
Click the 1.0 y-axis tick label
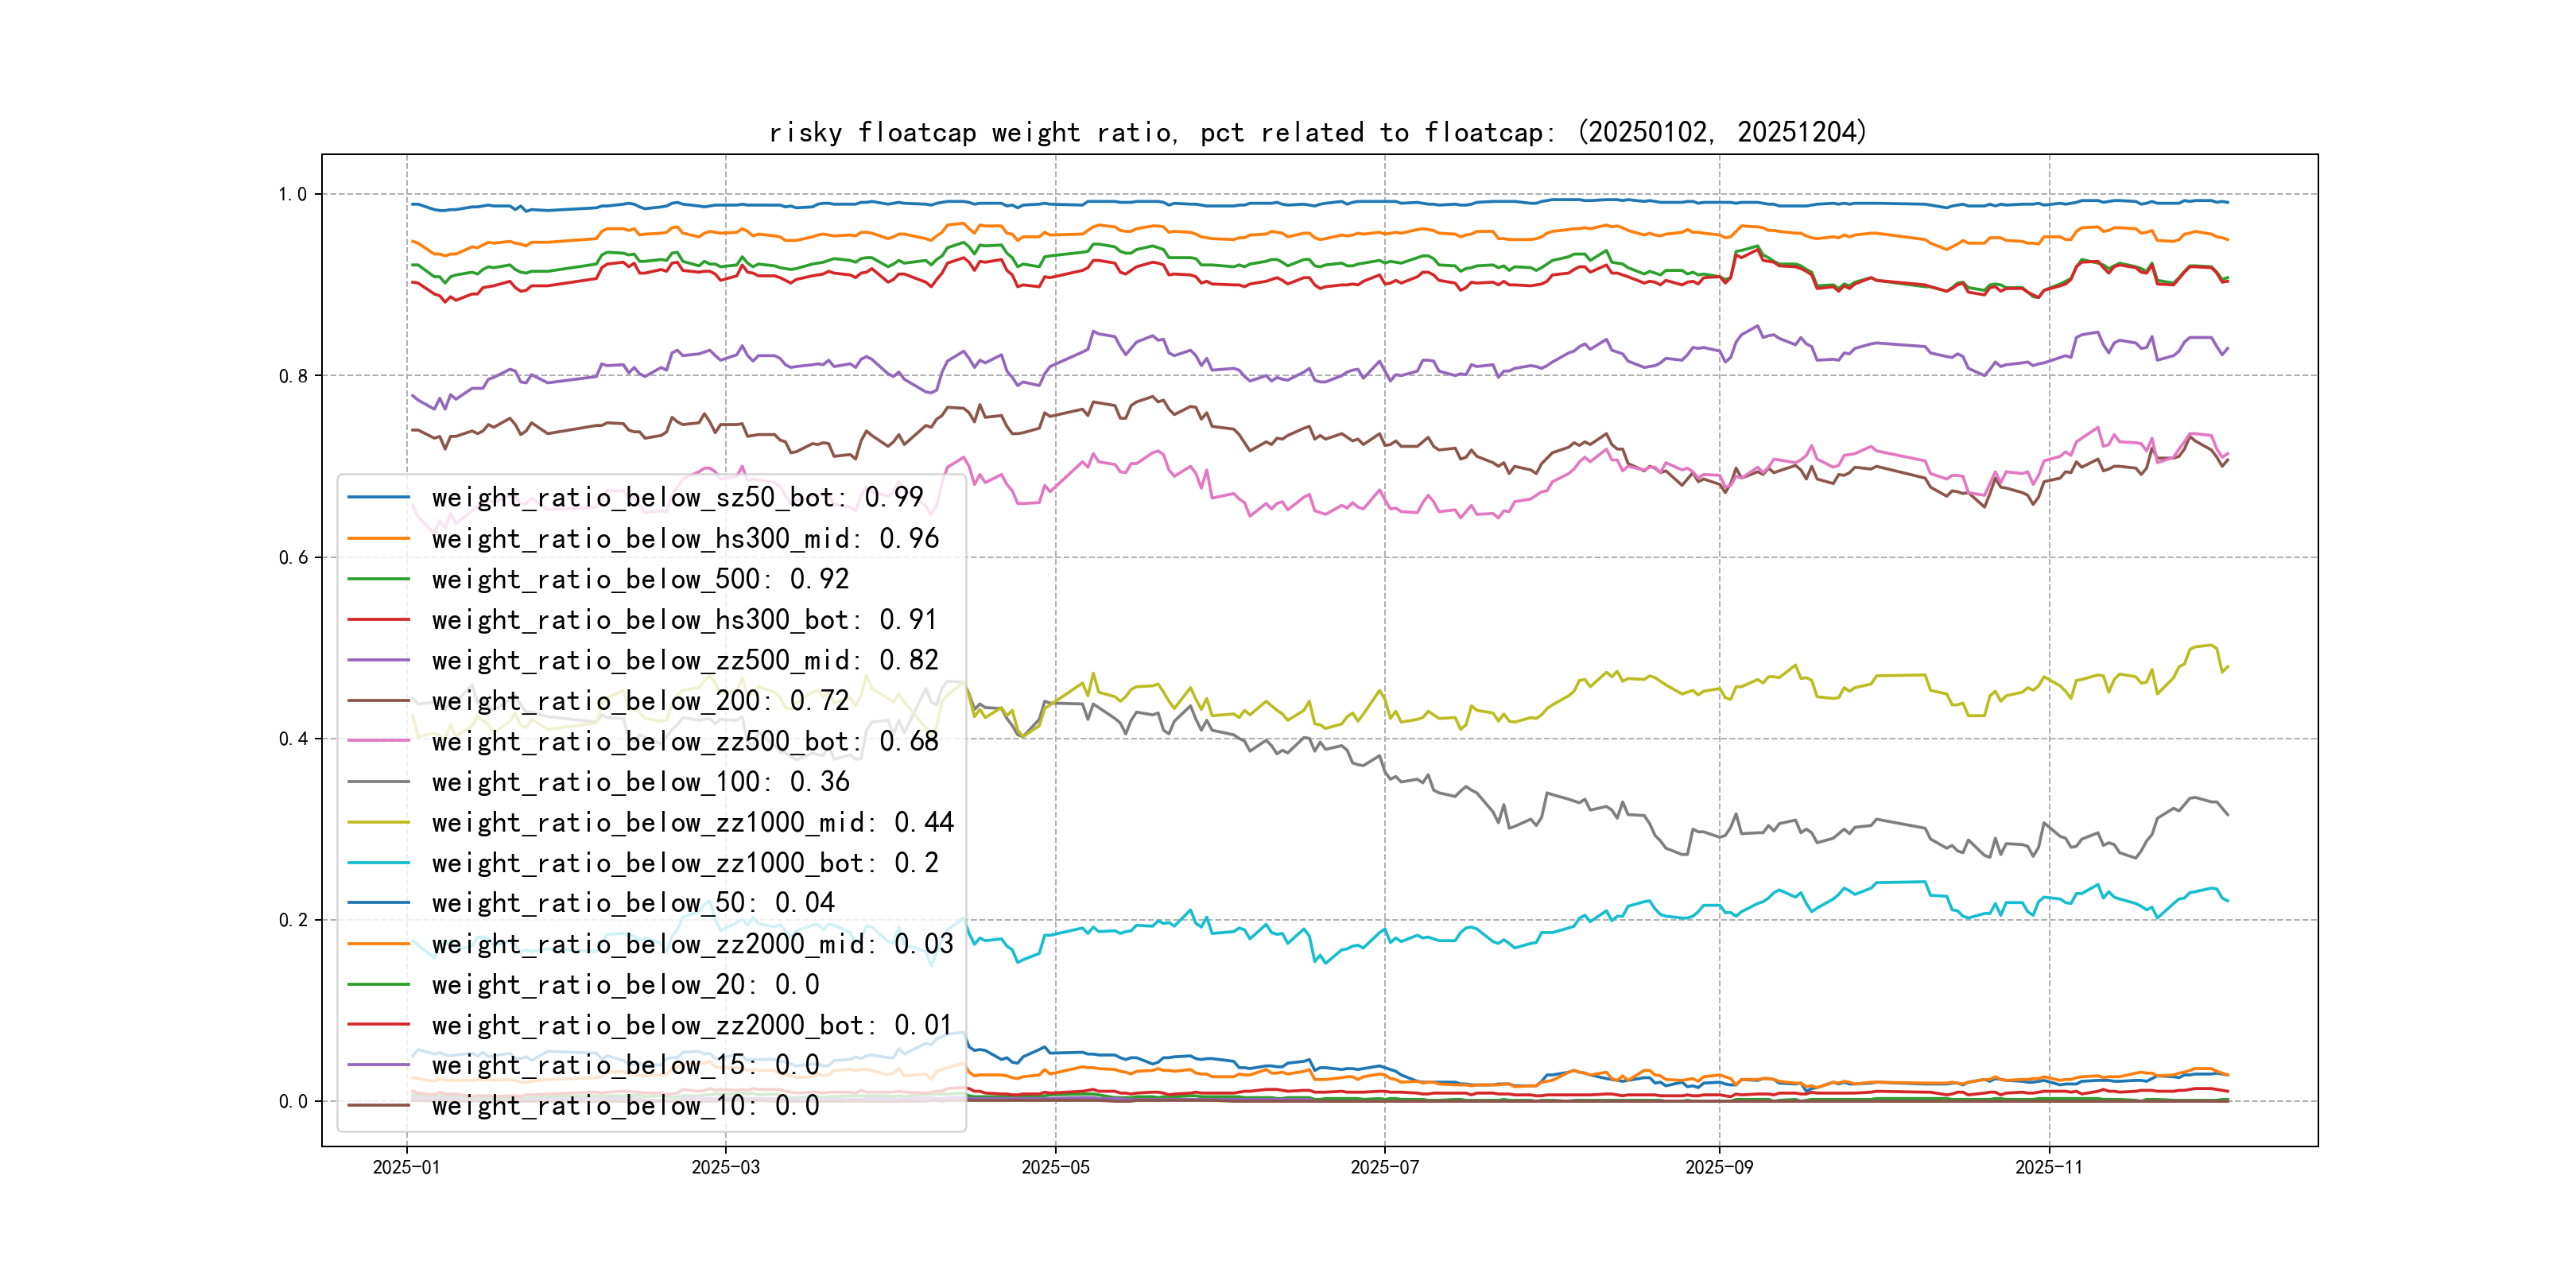pyautogui.click(x=293, y=194)
